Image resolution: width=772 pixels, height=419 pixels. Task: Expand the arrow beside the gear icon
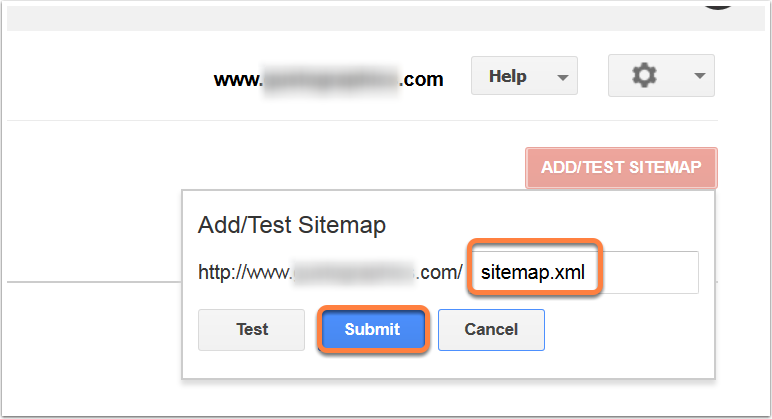pyautogui.click(x=700, y=76)
